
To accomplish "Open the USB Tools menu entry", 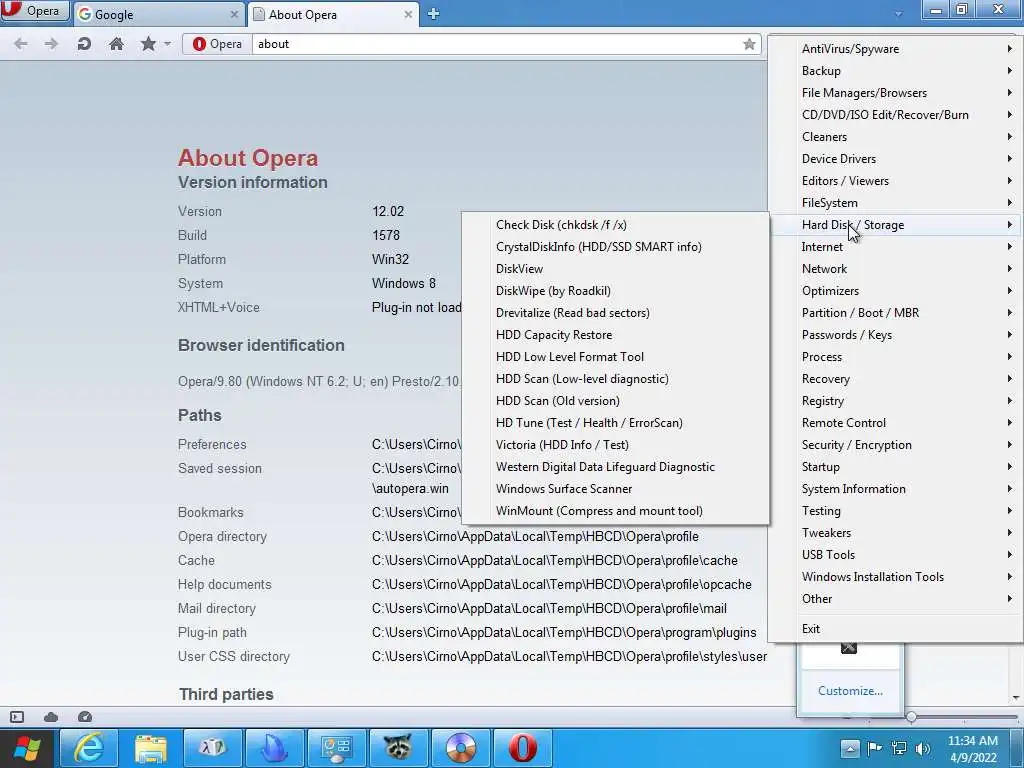I will point(893,555).
